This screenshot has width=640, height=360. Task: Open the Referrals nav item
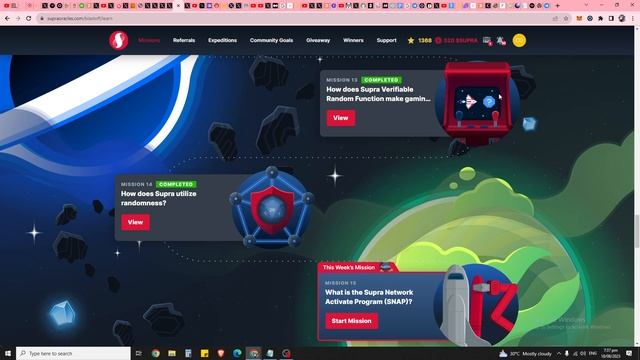(184, 40)
